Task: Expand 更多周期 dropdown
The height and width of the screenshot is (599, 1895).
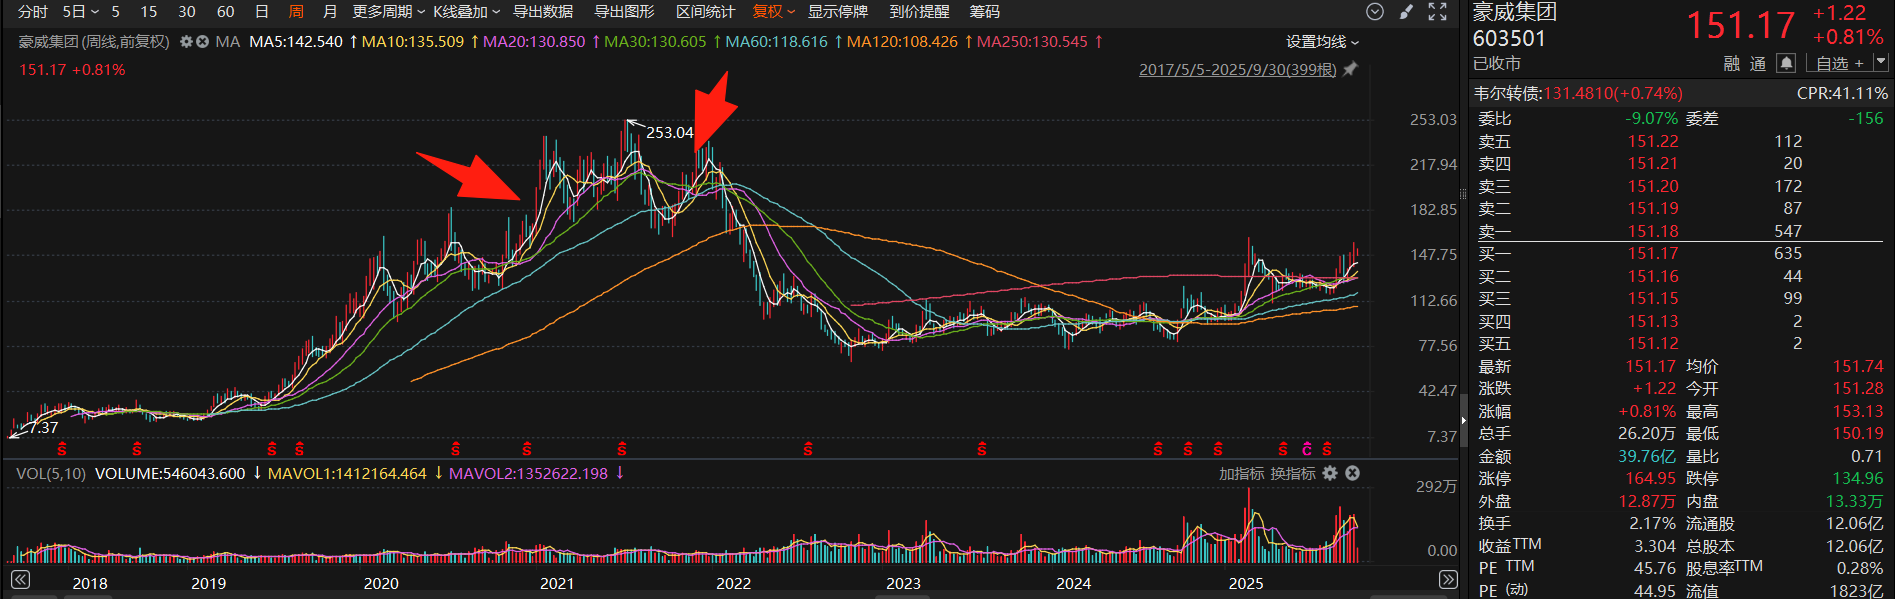Action: (x=388, y=12)
